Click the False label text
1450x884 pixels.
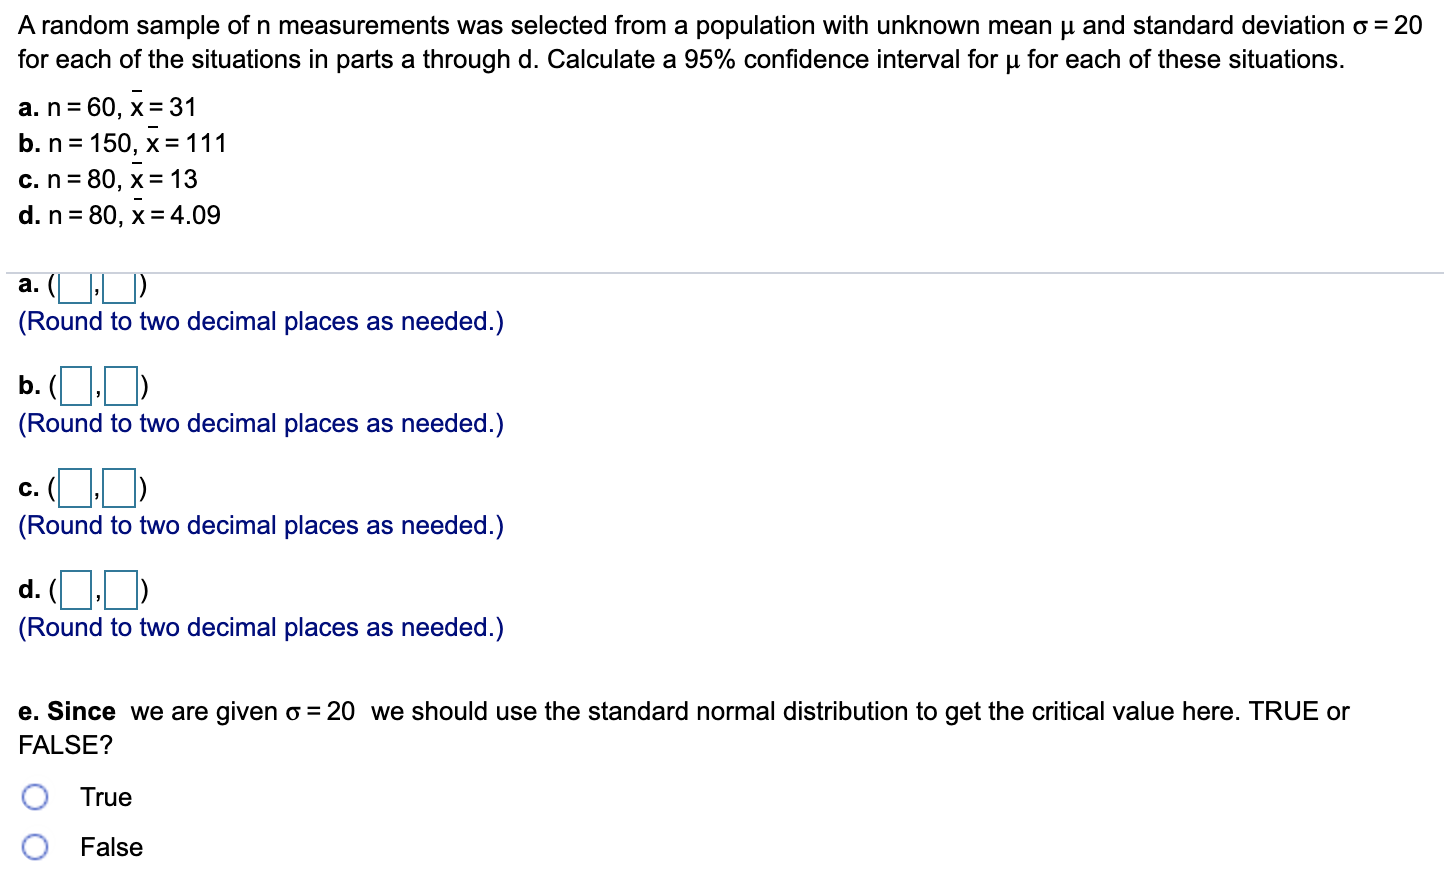[110, 846]
